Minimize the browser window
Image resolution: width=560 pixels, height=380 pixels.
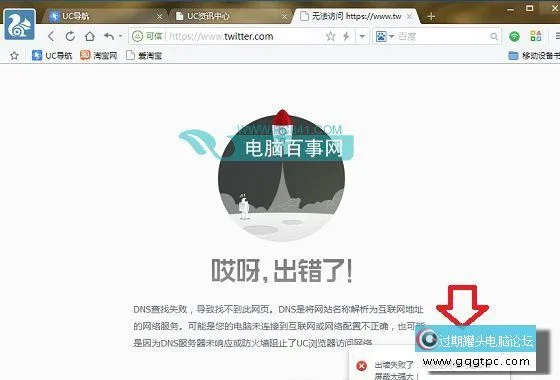pyautogui.click(x=511, y=9)
